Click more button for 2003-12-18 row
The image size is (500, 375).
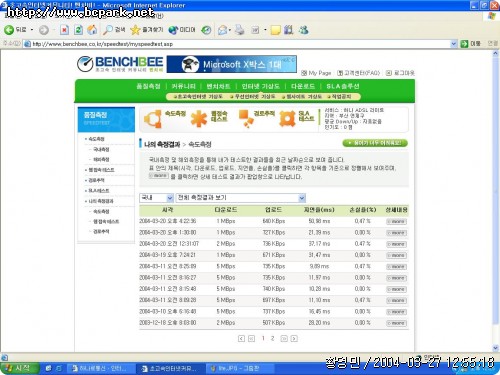[x=396, y=323]
